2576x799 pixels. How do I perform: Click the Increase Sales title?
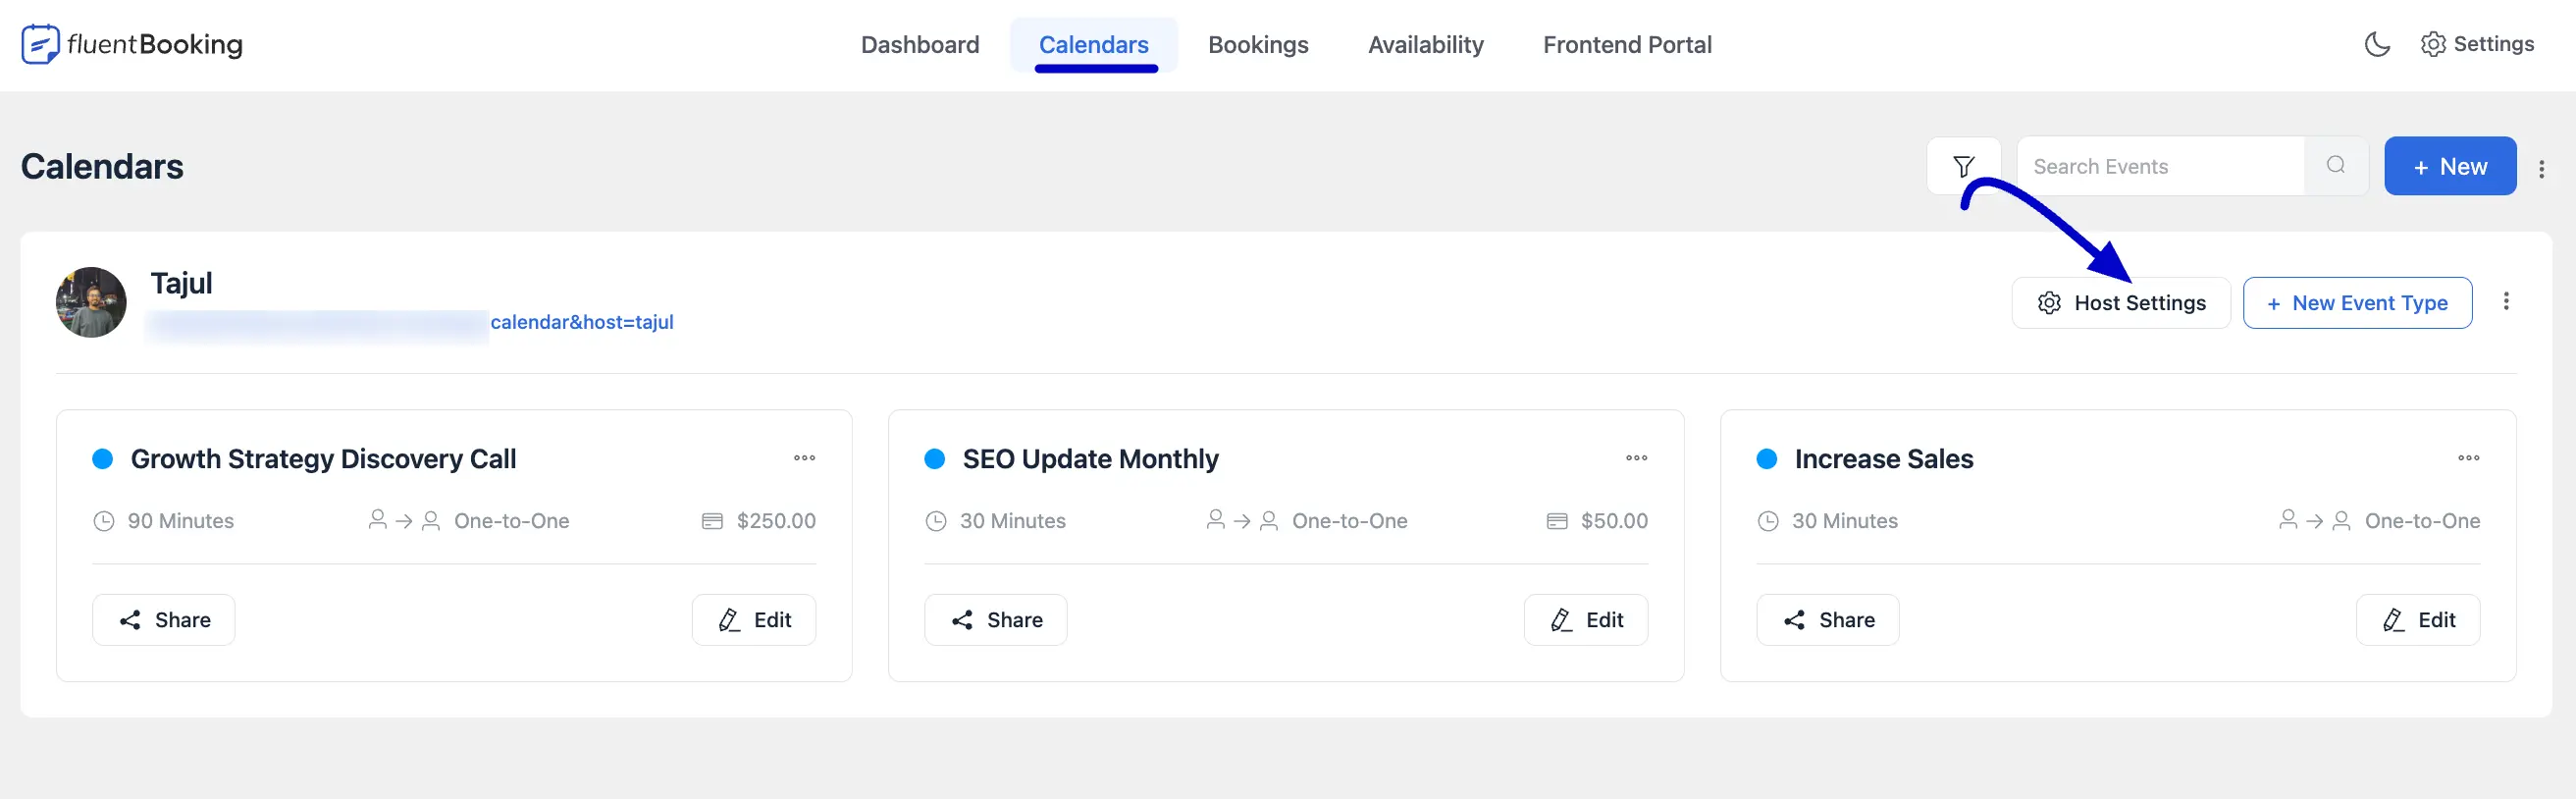1883,459
